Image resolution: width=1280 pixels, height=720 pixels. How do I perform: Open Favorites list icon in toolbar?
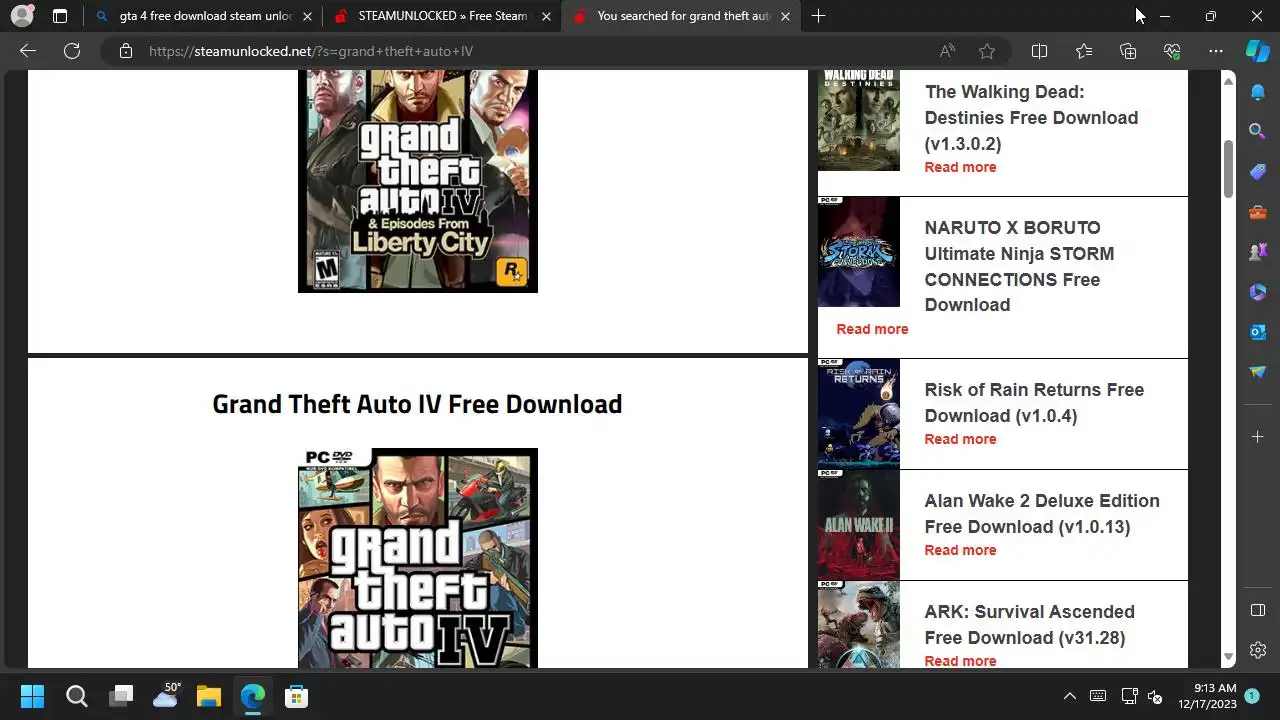click(1084, 51)
